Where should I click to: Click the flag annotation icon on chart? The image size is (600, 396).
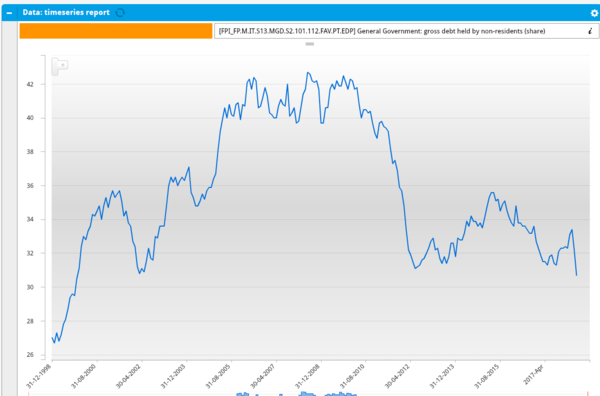coord(60,66)
